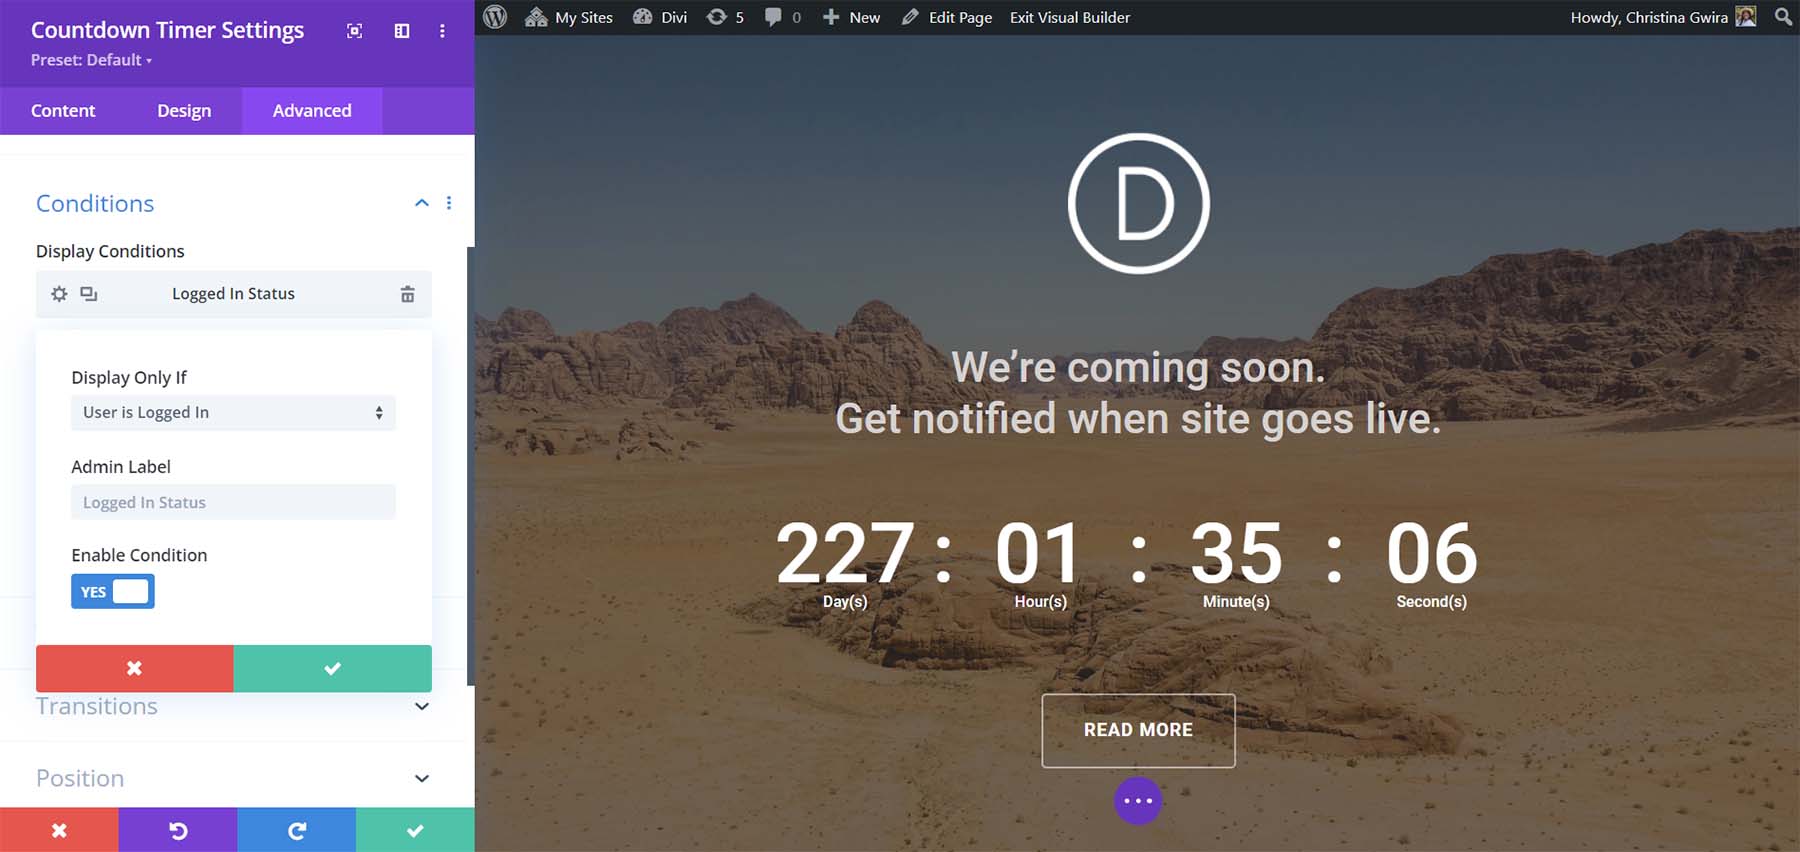Click the Logged In Status gear icon
This screenshot has height=852, width=1800.
[60, 294]
